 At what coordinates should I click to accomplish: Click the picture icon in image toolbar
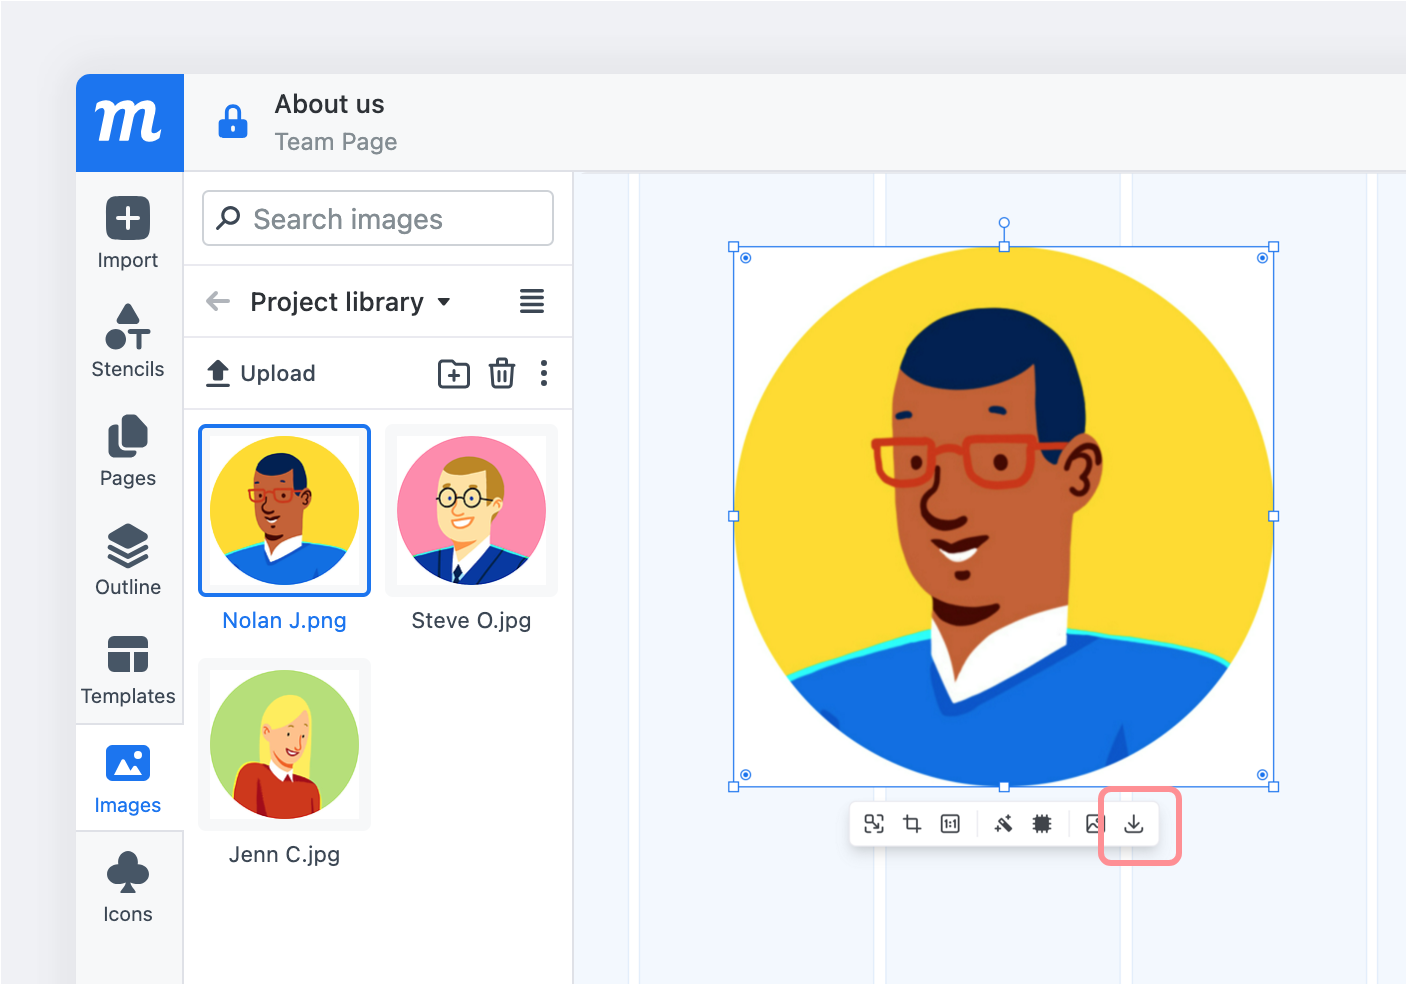[1095, 824]
